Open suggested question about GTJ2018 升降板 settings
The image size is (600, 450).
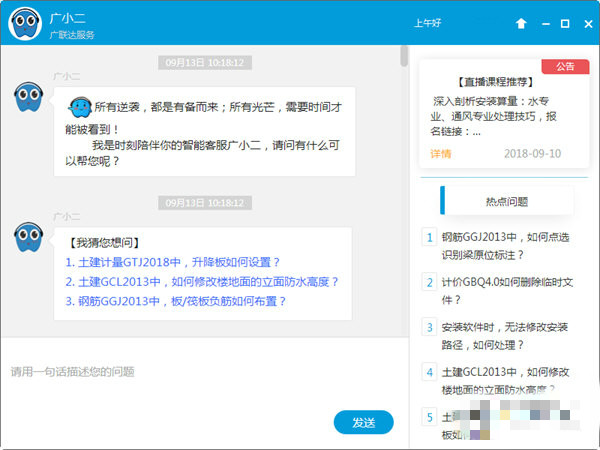(173, 263)
